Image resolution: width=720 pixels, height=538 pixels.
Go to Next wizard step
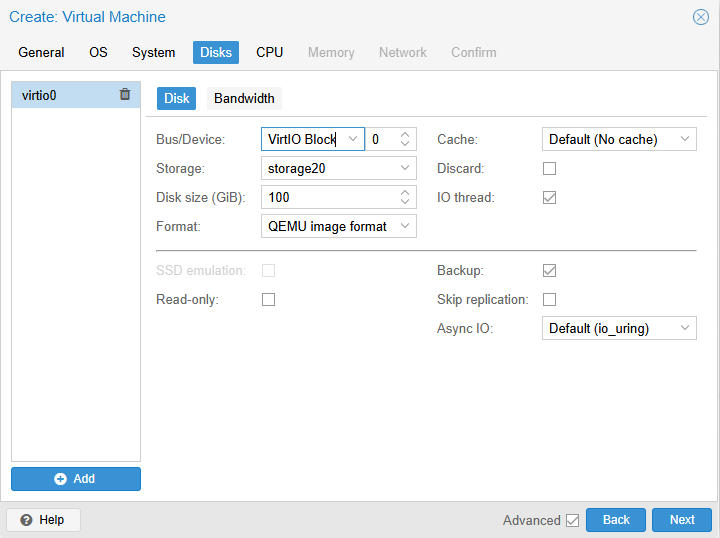682,520
